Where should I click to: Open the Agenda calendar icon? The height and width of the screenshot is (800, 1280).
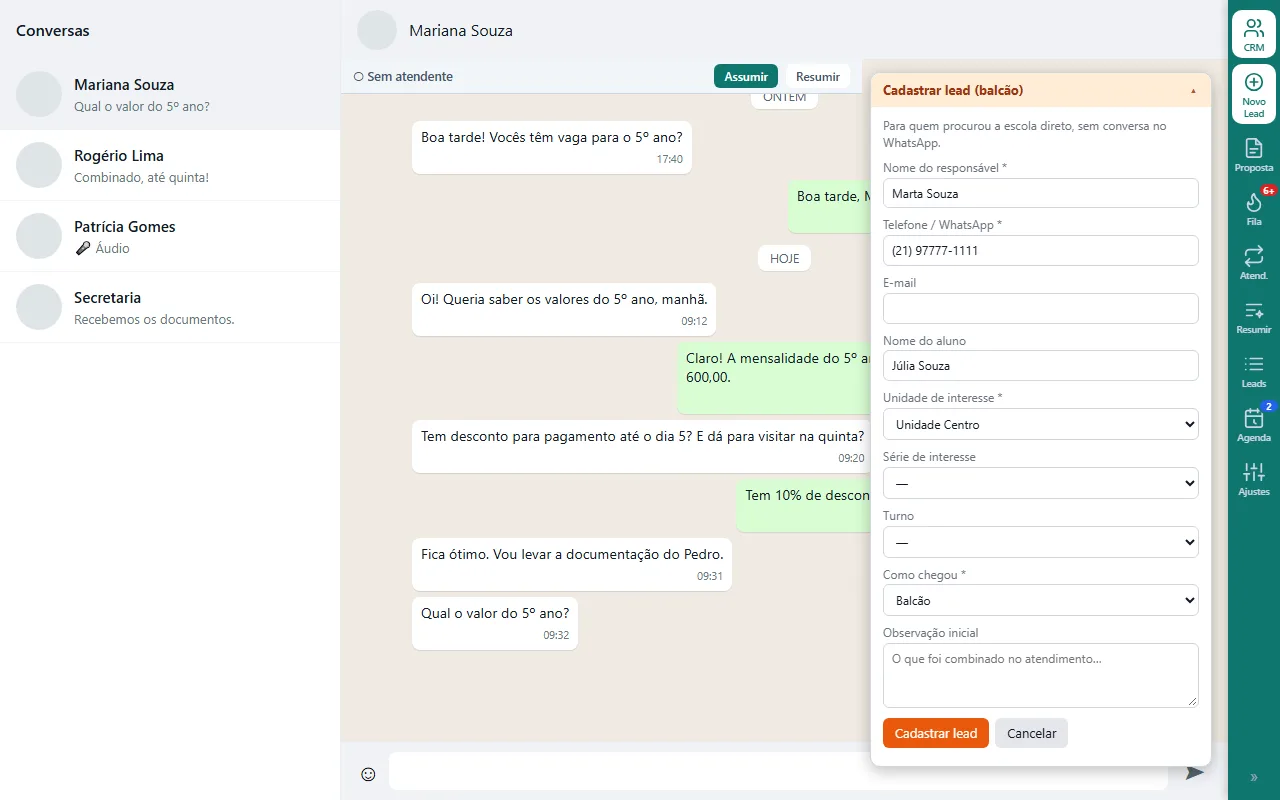click(x=1254, y=425)
